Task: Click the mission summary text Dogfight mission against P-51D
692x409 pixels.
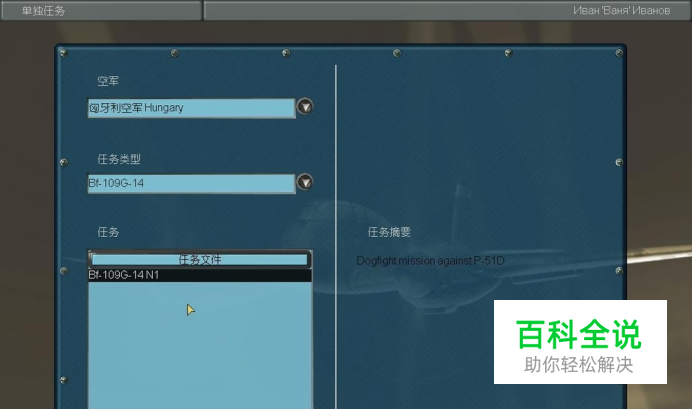Action: 430,261
